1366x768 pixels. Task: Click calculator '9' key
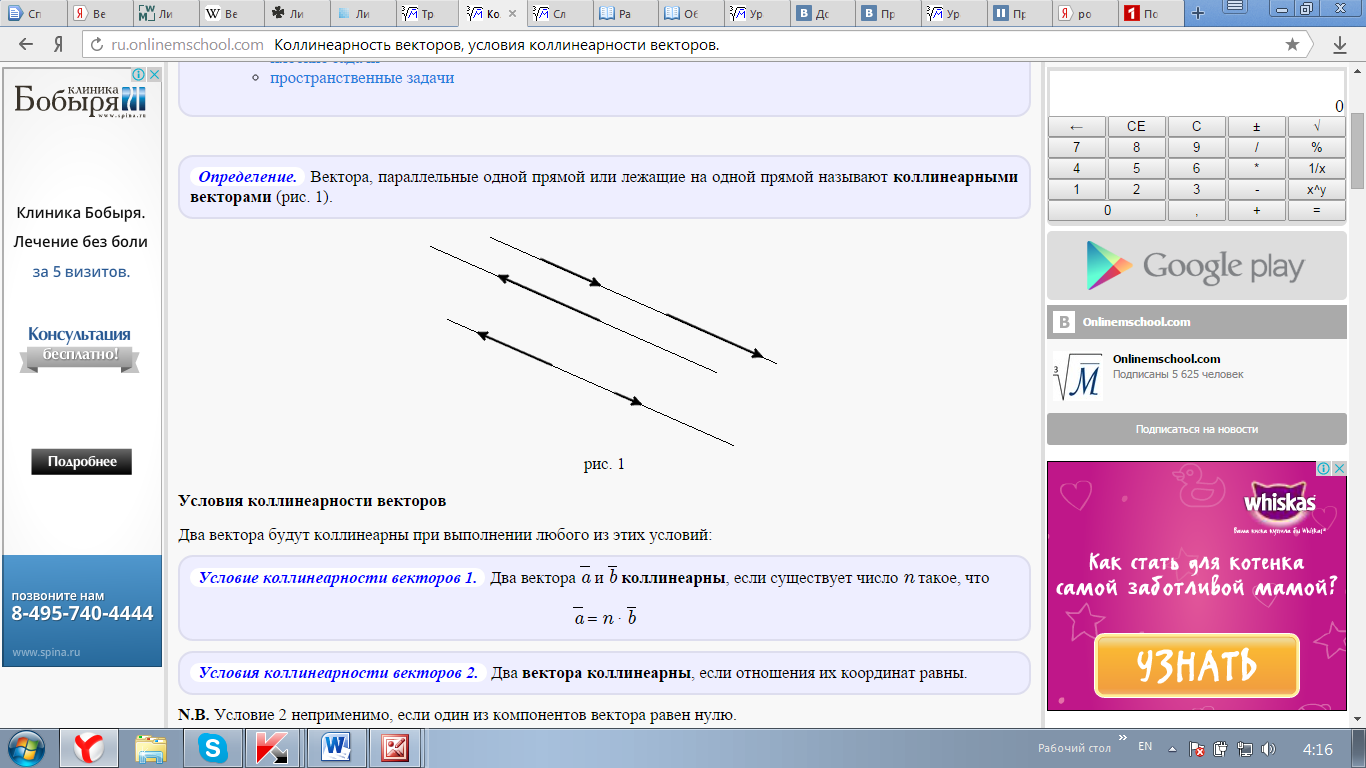click(x=1196, y=148)
